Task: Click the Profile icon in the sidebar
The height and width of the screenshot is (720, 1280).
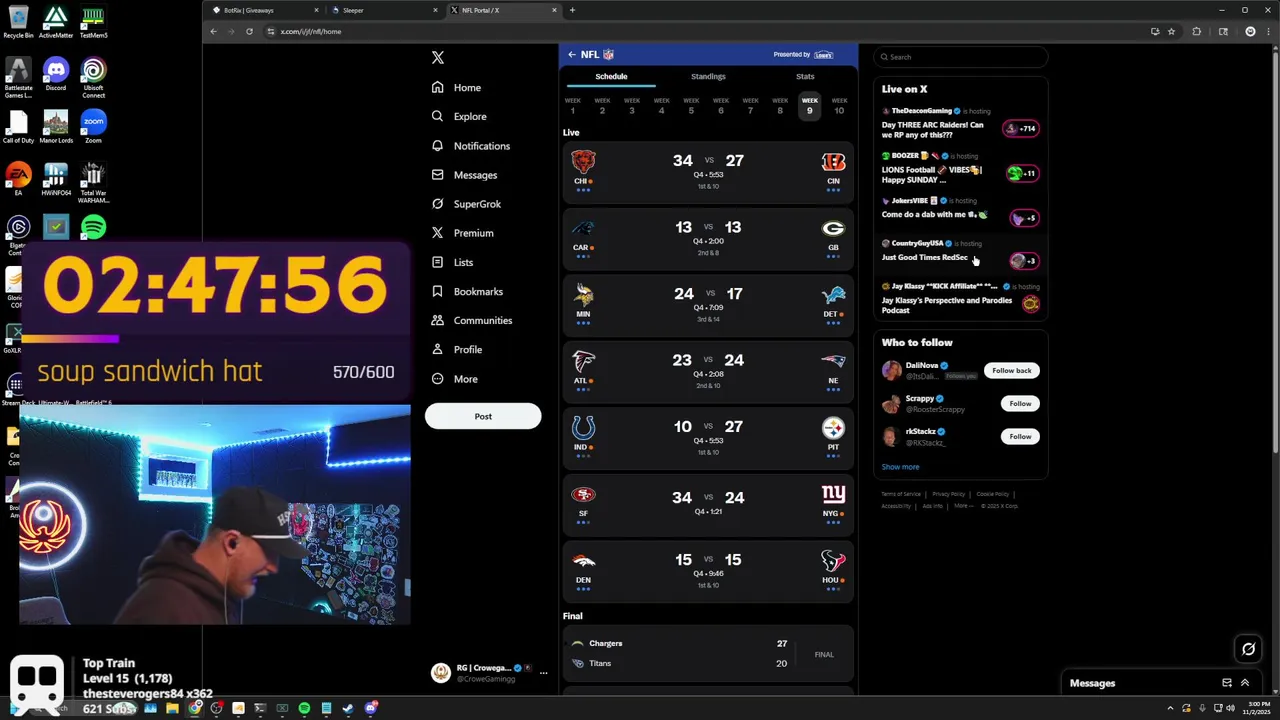Action: click(x=437, y=349)
